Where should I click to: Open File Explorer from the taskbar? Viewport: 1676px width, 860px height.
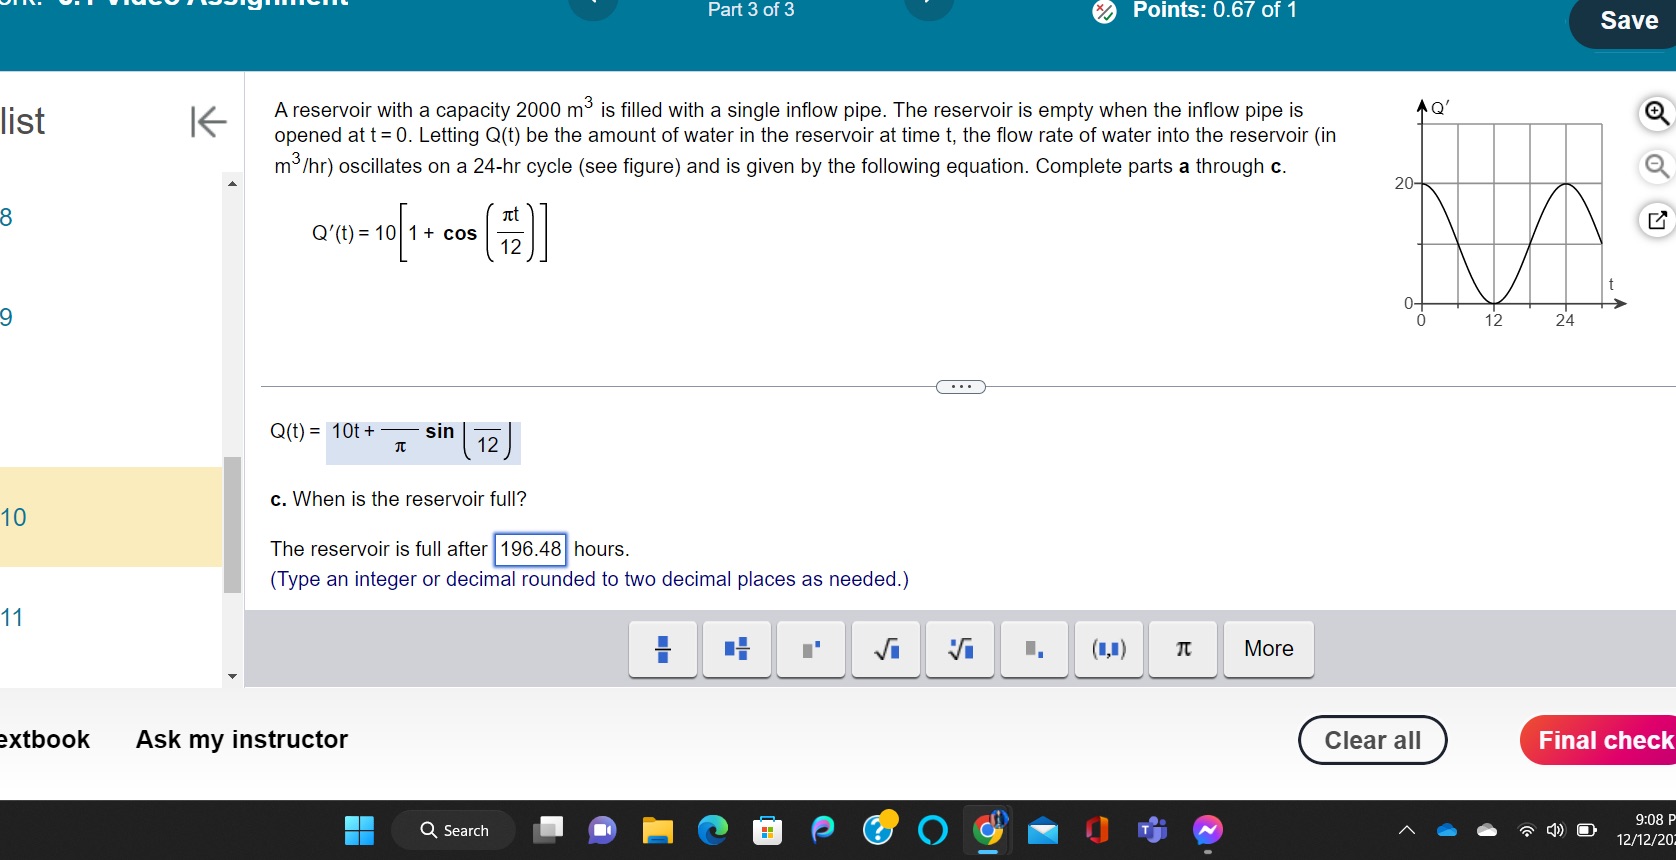point(657,830)
